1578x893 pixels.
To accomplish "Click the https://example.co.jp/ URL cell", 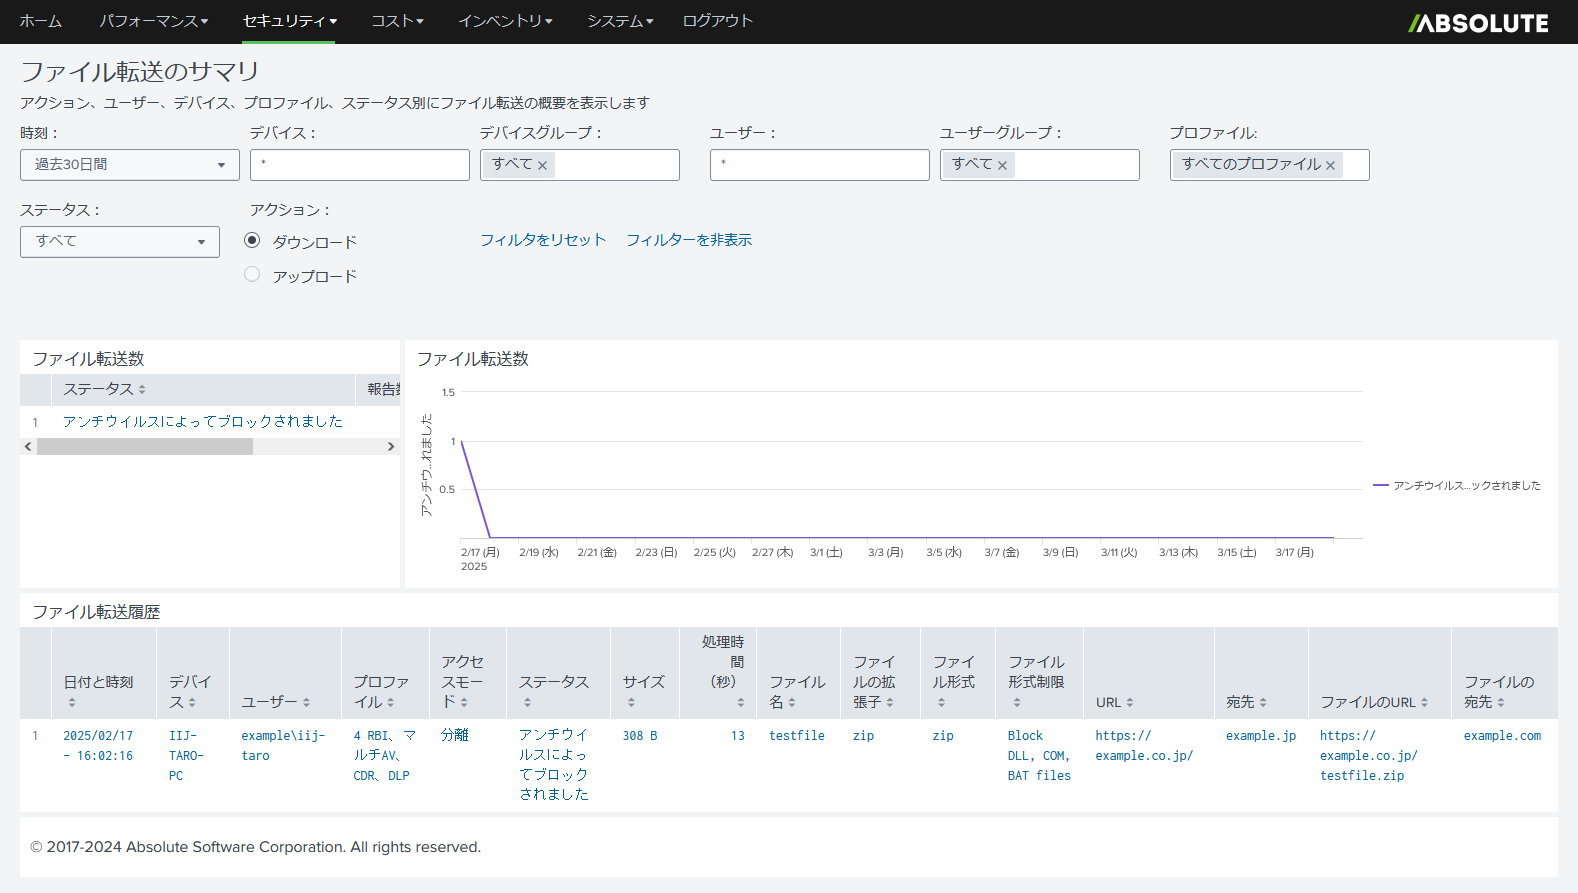I will tap(1144, 745).
